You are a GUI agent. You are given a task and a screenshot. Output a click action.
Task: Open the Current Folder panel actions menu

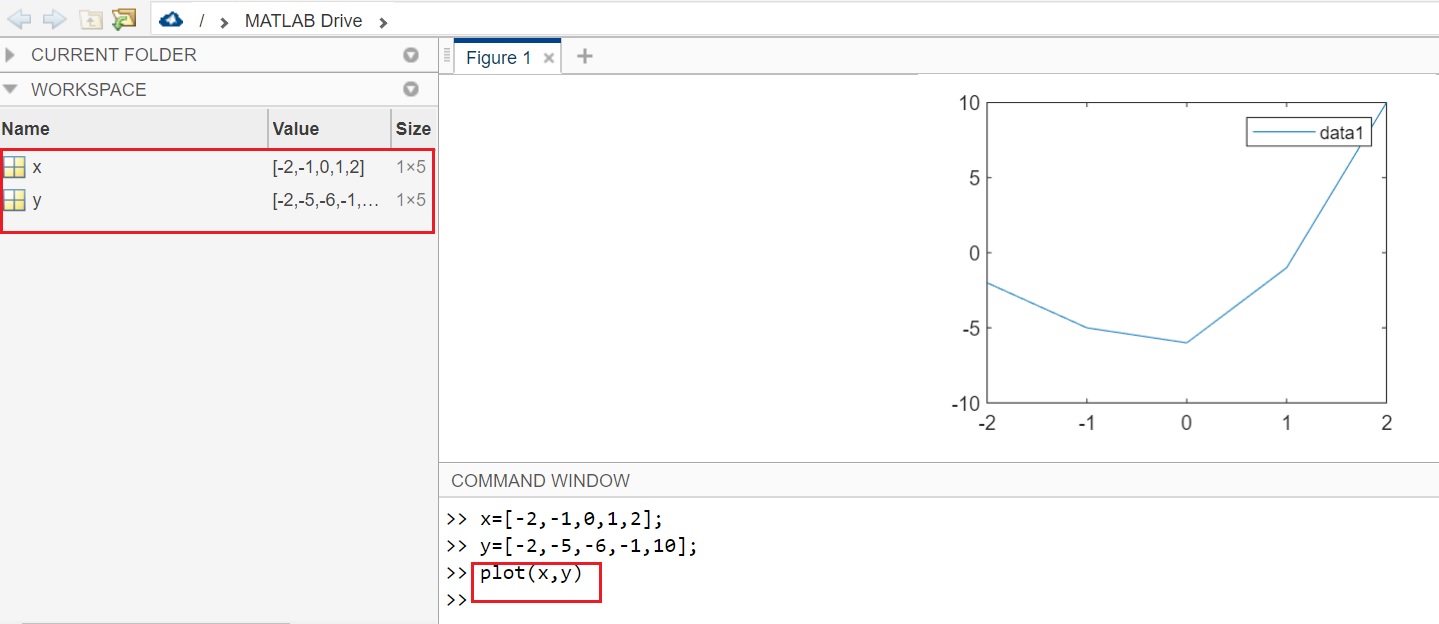(410, 55)
